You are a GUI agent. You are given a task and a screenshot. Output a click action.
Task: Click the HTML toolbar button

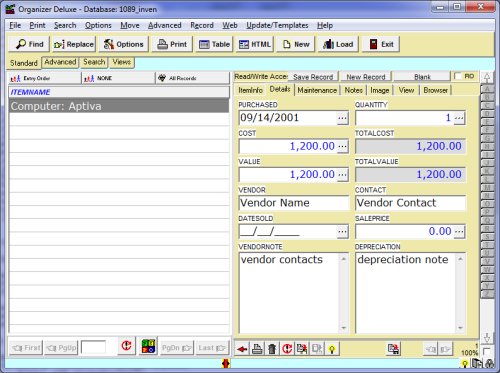click(255, 44)
